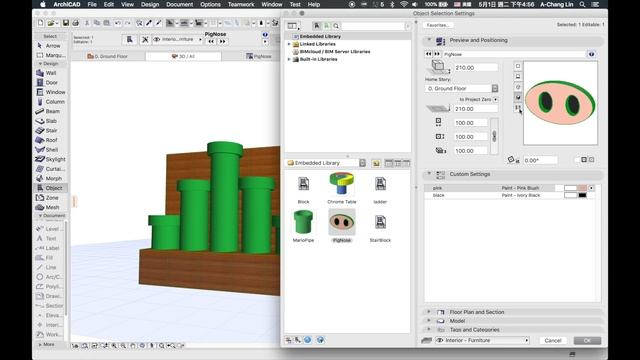Open the Home Story dropdown
640x360 pixels.
click(x=462, y=89)
